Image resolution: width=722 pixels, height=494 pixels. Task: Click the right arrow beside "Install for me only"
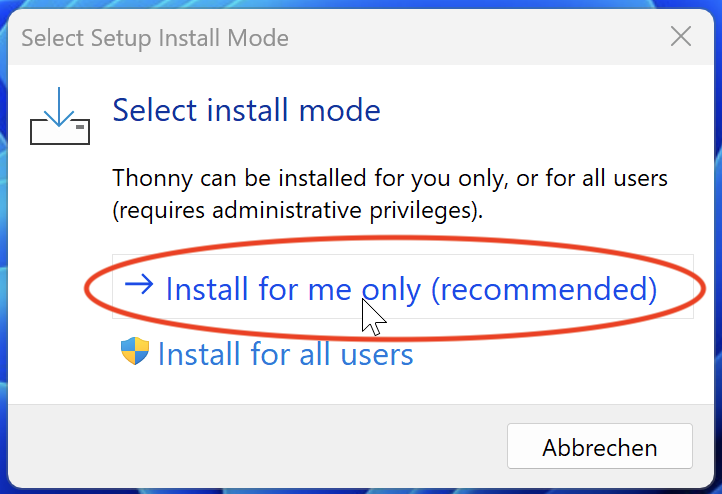pyautogui.click(x=139, y=286)
